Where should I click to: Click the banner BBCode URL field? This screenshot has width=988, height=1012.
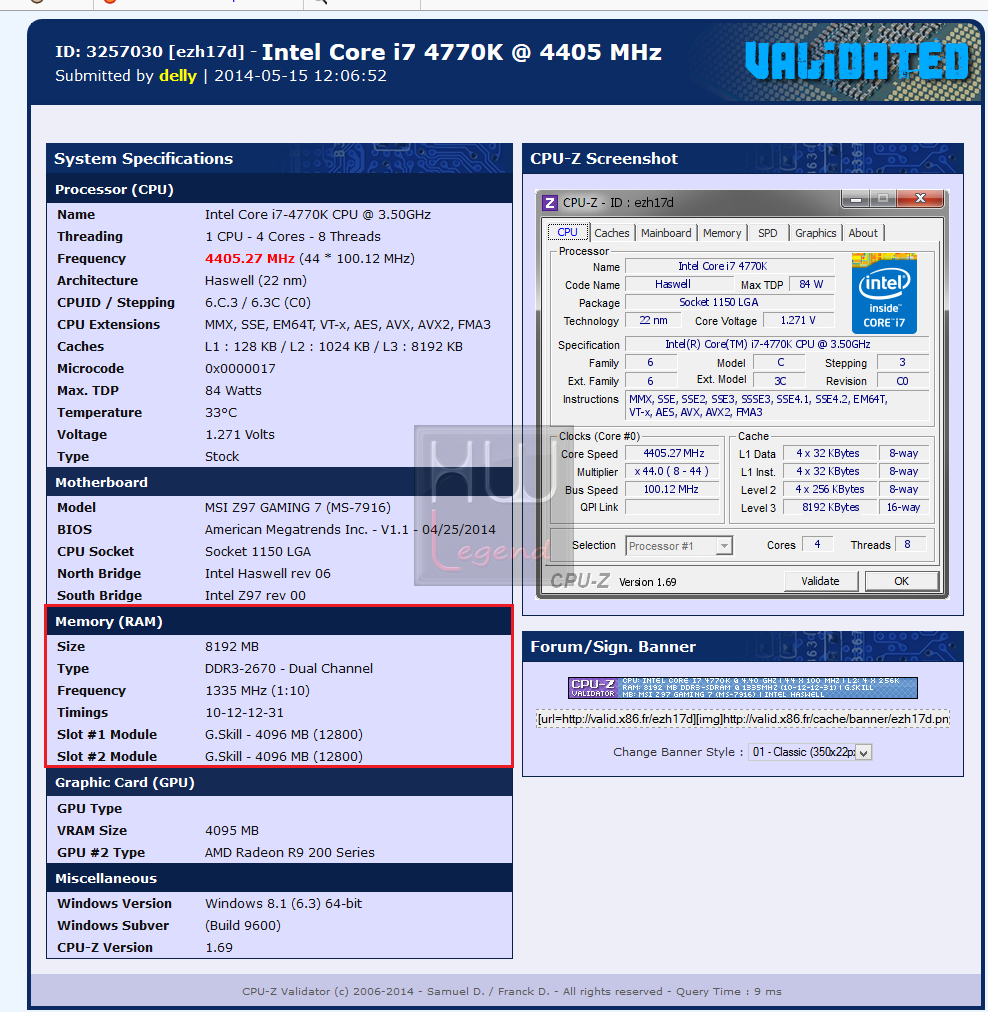coord(742,719)
